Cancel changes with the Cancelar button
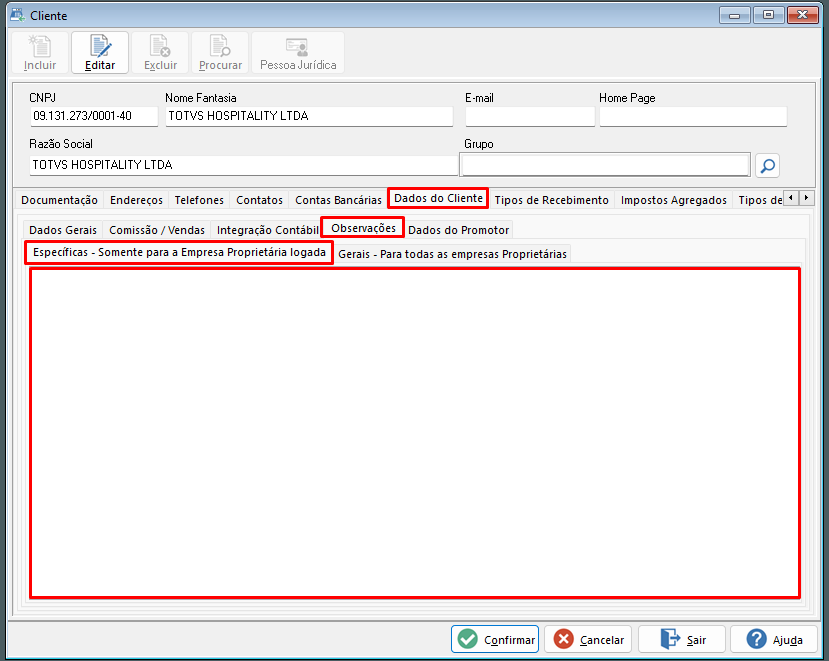This screenshot has width=829, height=661. 588,639
